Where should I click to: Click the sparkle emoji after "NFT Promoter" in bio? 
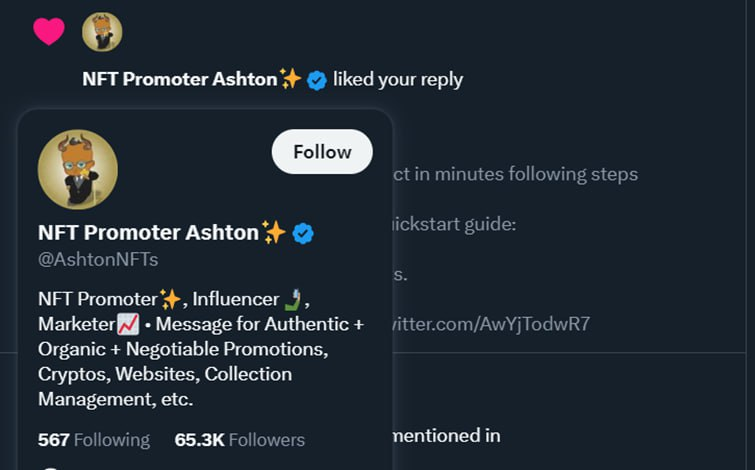point(172,298)
